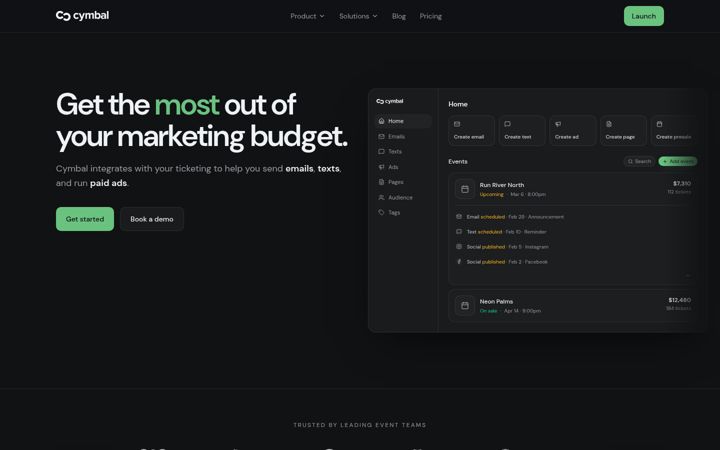Click the Feb 28 Announcement entry text
Screen dimensions: 720x450
pos(536,217)
